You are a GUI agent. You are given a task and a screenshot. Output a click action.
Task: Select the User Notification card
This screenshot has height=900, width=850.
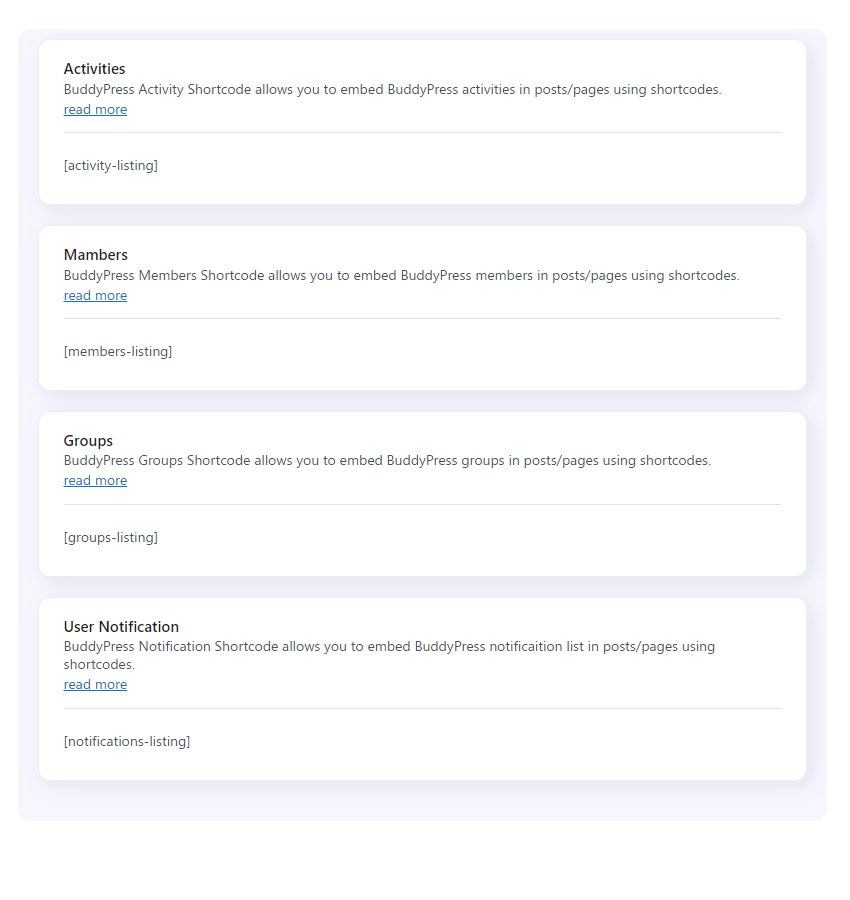[x=421, y=688]
